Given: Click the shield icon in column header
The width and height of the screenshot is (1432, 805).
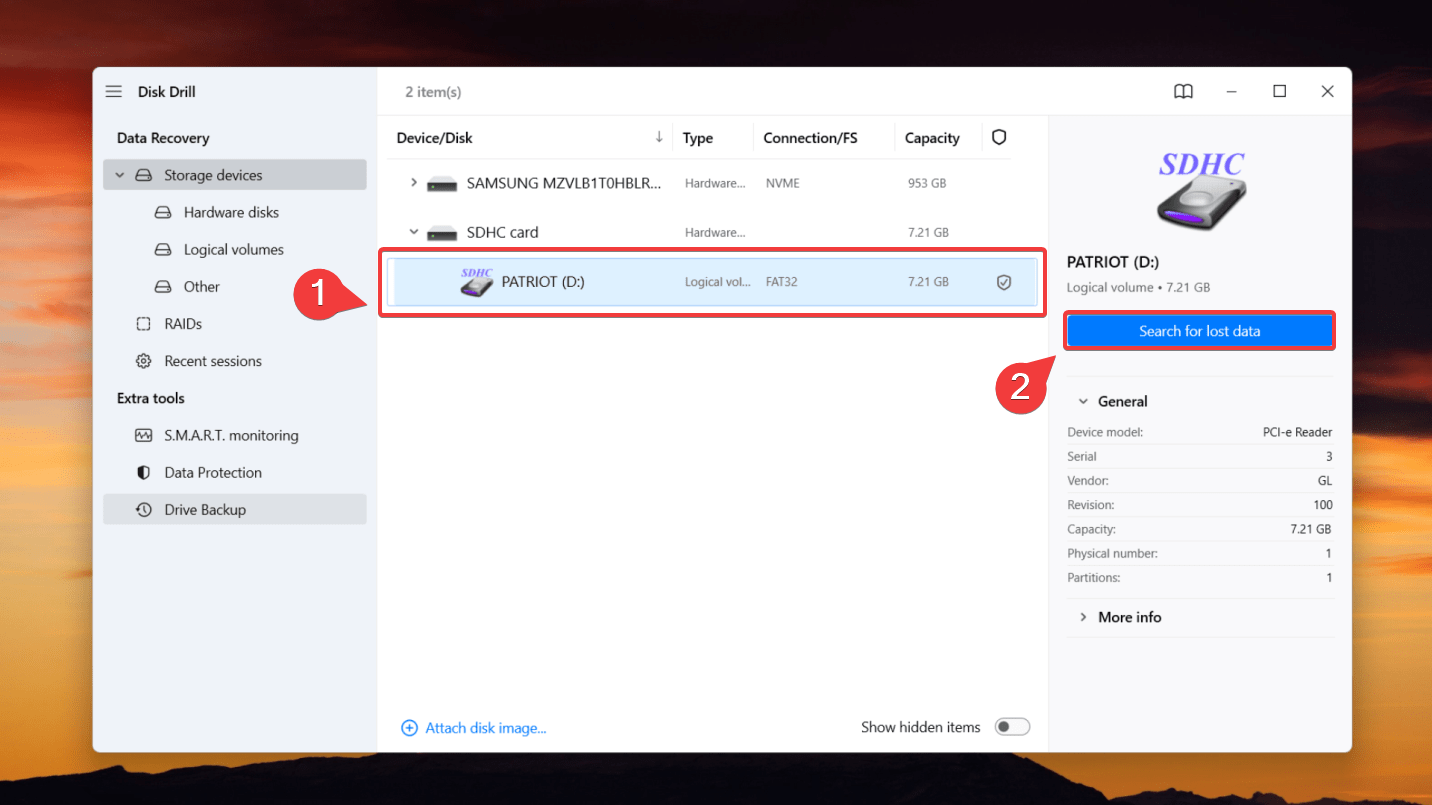Looking at the screenshot, I should [999, 137].
